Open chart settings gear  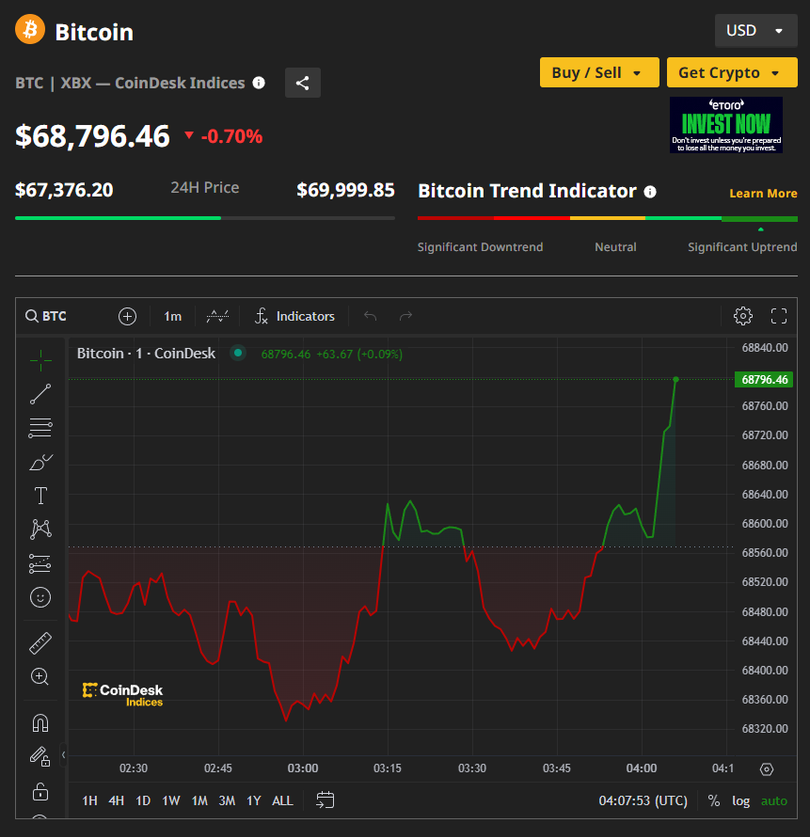click(x=743, y=316)
